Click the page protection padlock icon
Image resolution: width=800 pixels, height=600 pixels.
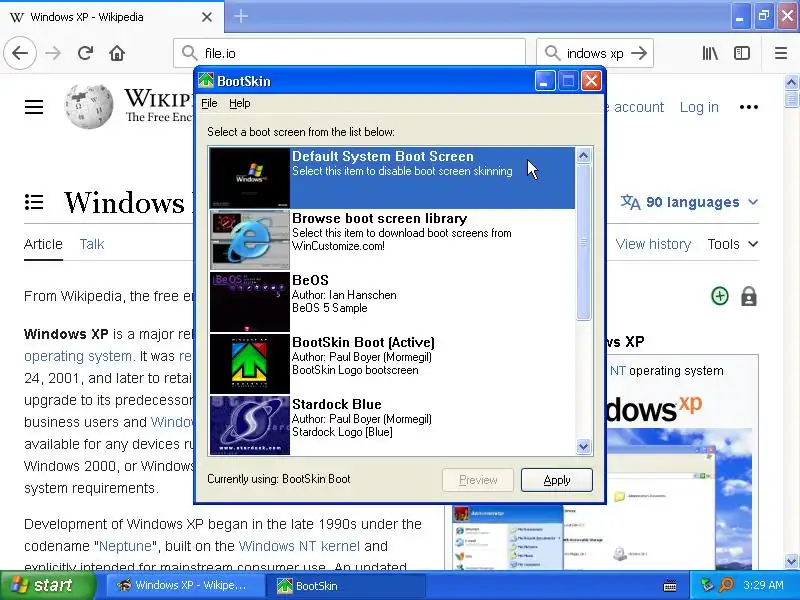click(x=748, y=296)
